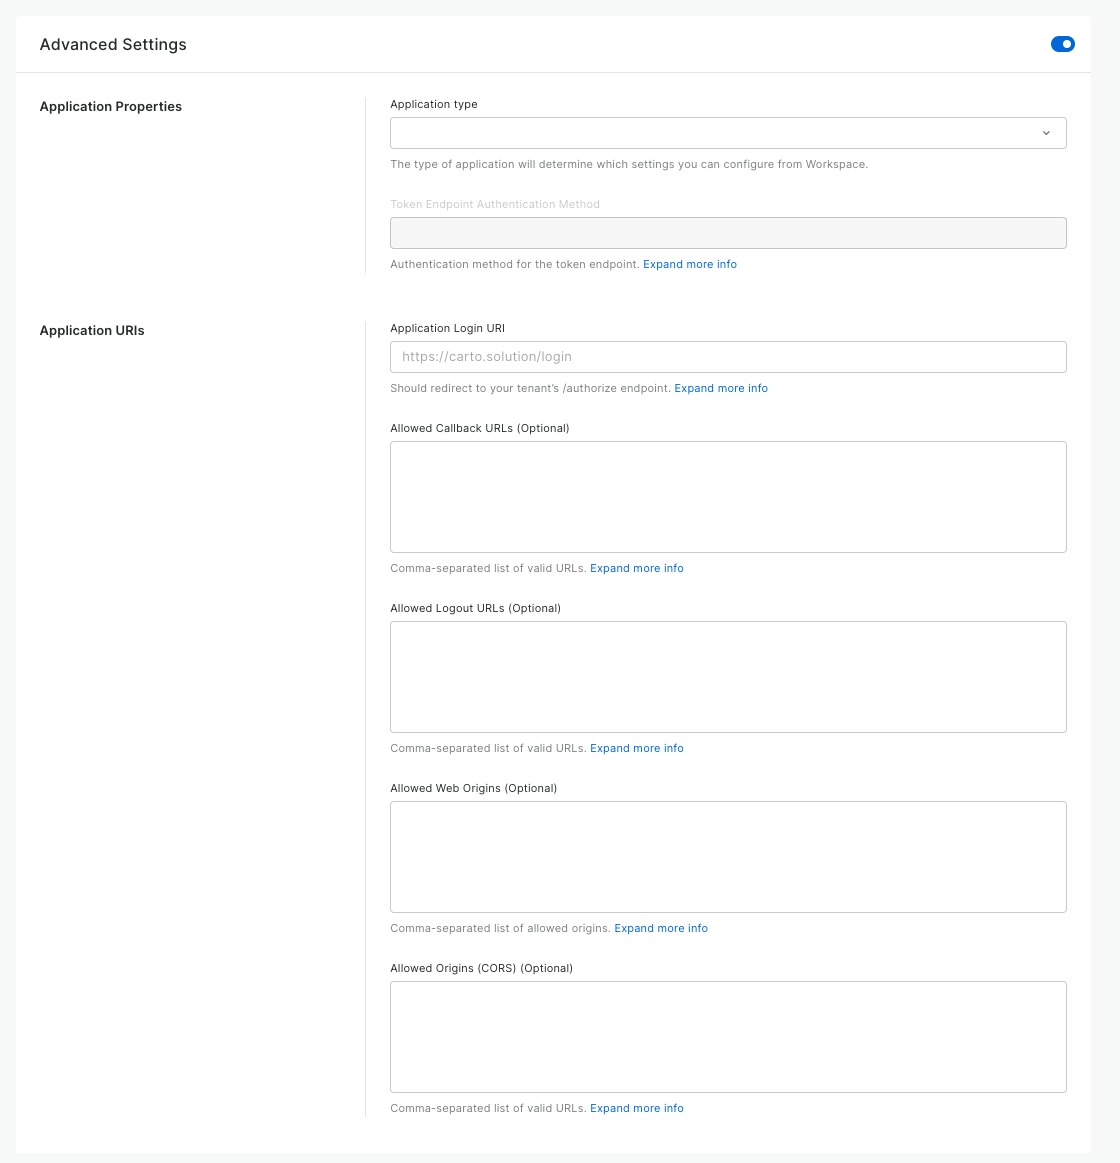Click the Allowed Origins (CORS) text area
This screenshot has width=1120, height=1163.
[728, 1037]
